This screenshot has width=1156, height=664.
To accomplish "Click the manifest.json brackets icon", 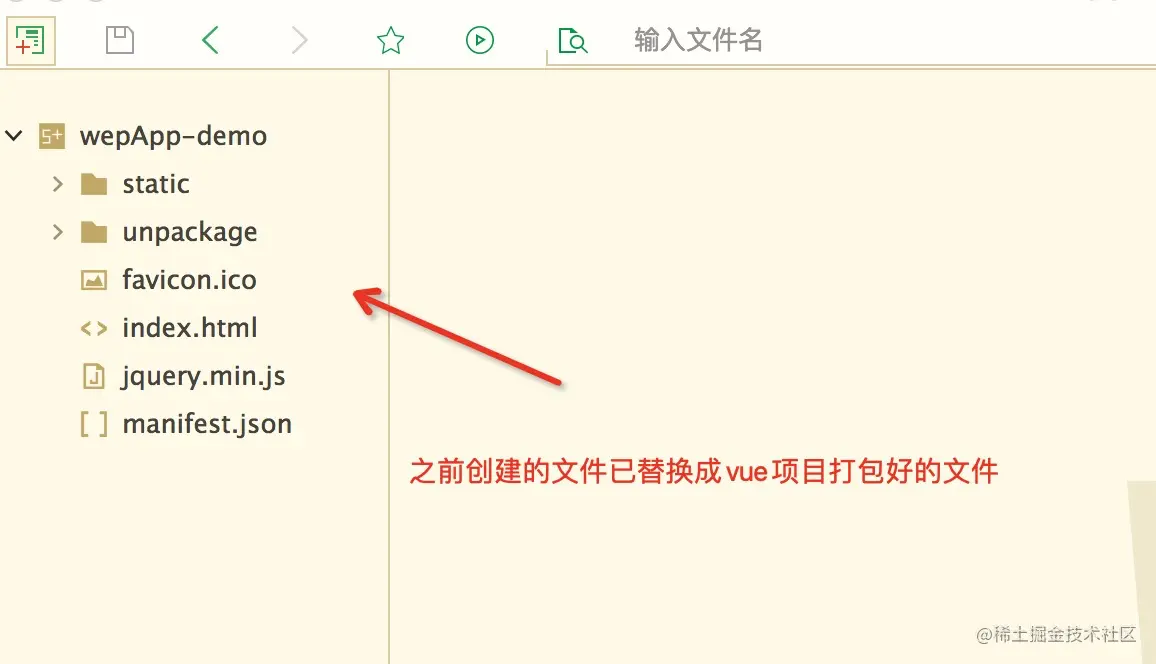I will (94, 424).
